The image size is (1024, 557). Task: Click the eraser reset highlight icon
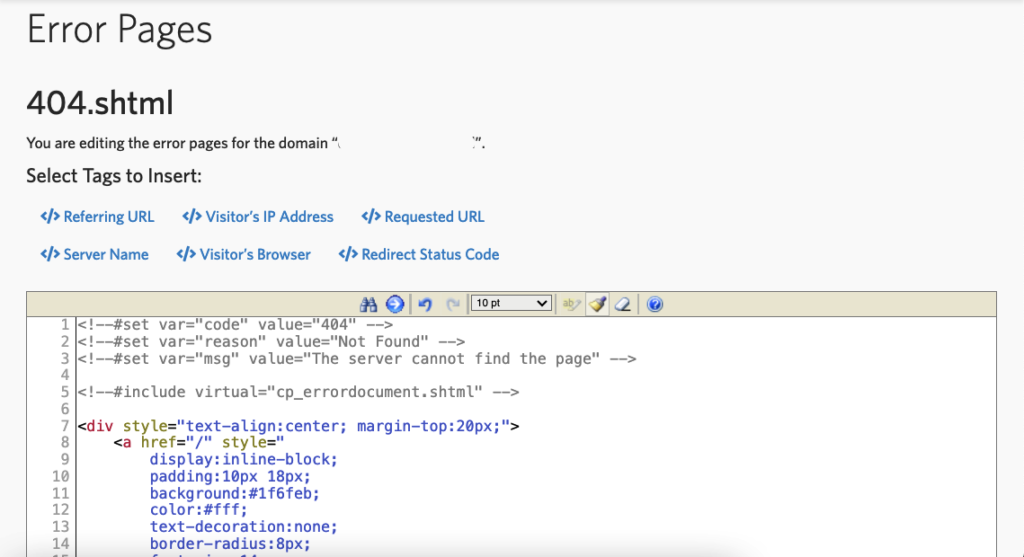pyautogui.click(x=623, y=304)
